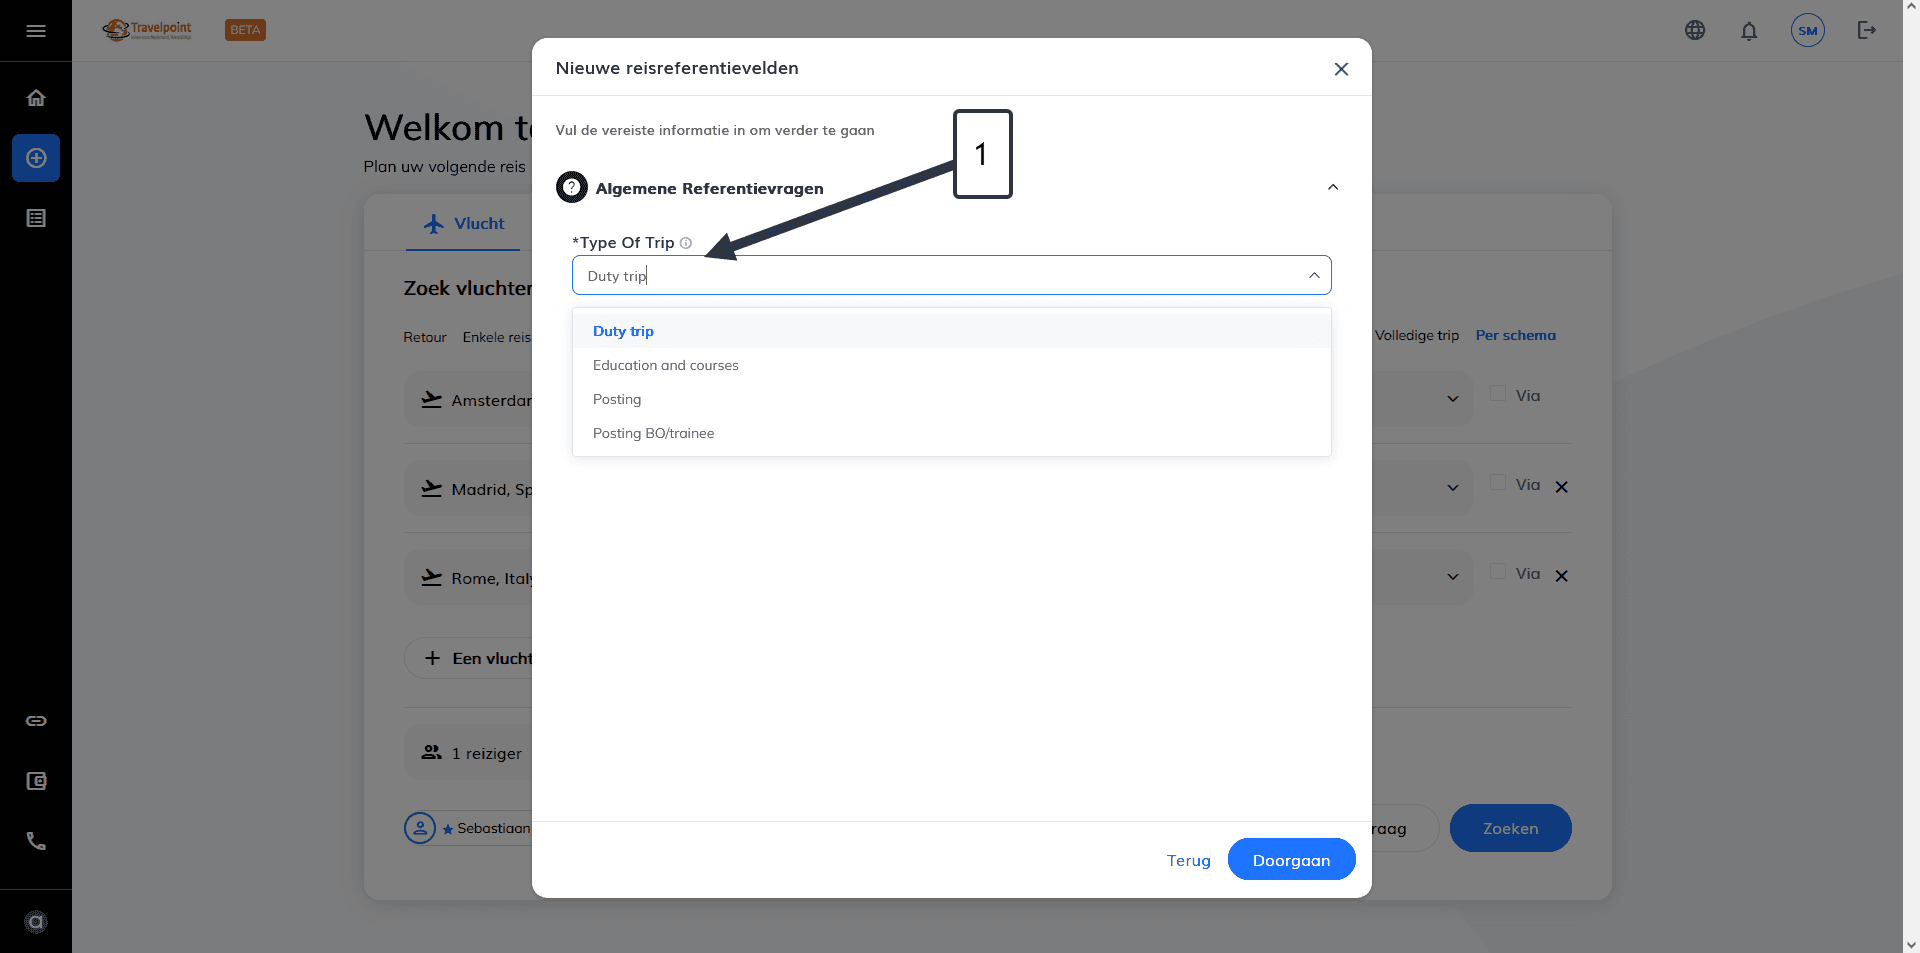Open the hamburger menu icon
The image size is (1920, 953).
point(36,31)
